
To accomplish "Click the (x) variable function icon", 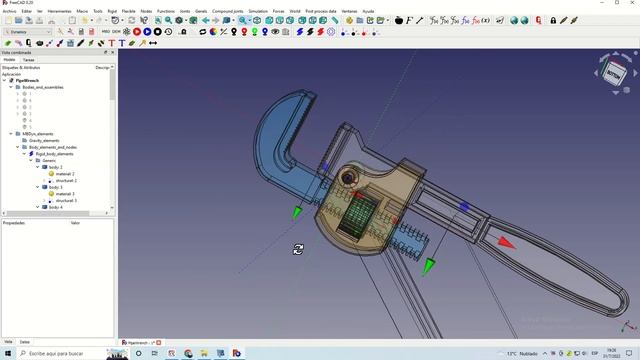I will tap(486, 20).
